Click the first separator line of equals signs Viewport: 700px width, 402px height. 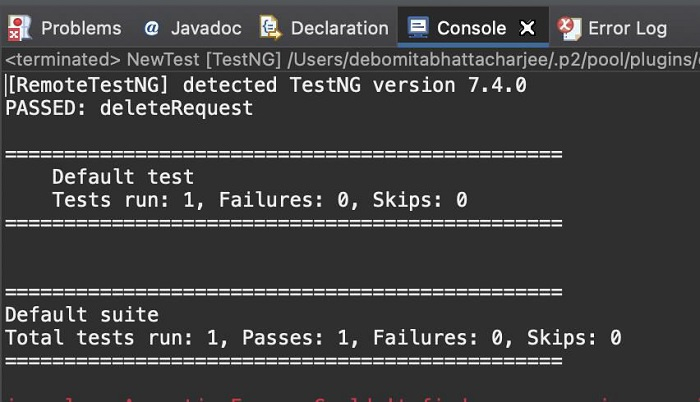(284, 154)
